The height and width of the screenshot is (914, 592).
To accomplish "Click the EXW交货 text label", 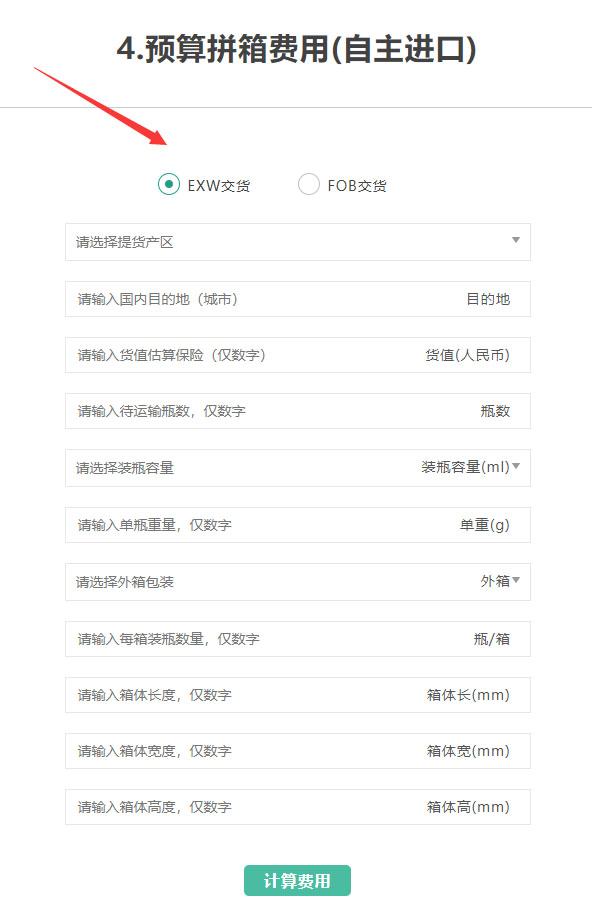I will pos(219,186).
